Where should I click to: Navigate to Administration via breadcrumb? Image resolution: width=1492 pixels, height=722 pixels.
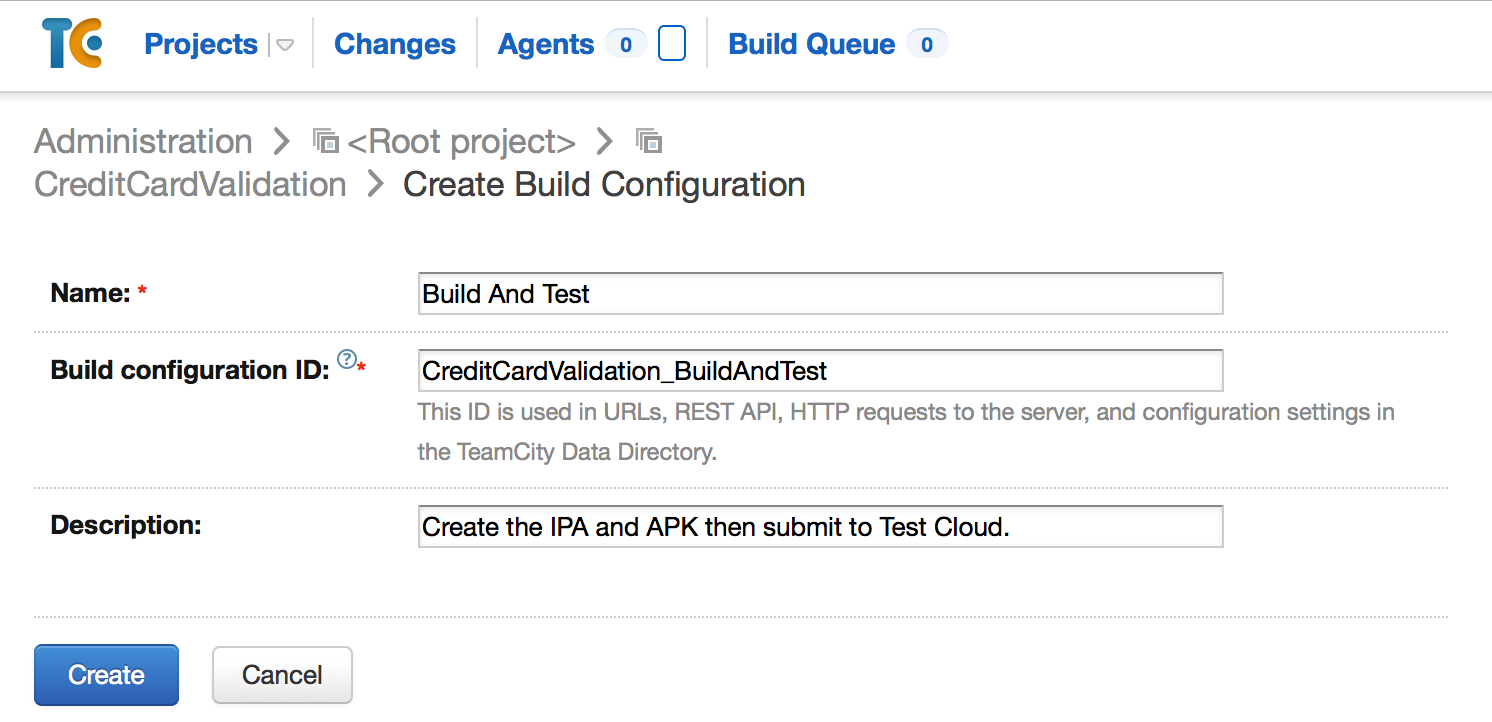coord(143,141)
